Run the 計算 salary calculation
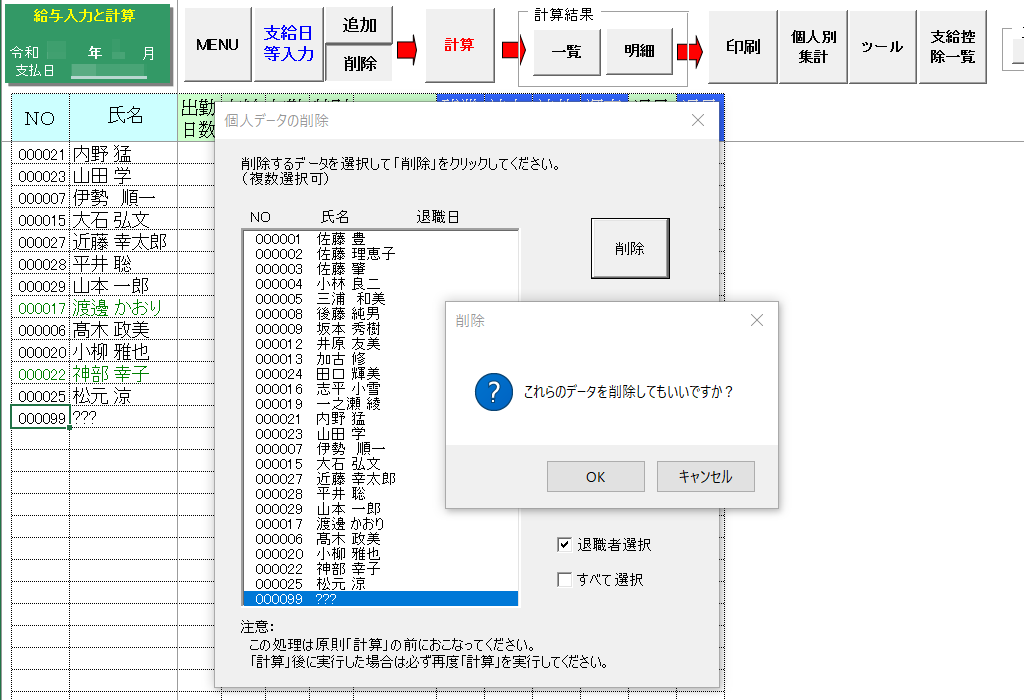Viewport: 1024px width, 700px height. pyautogui.click(x=459, y=45)
